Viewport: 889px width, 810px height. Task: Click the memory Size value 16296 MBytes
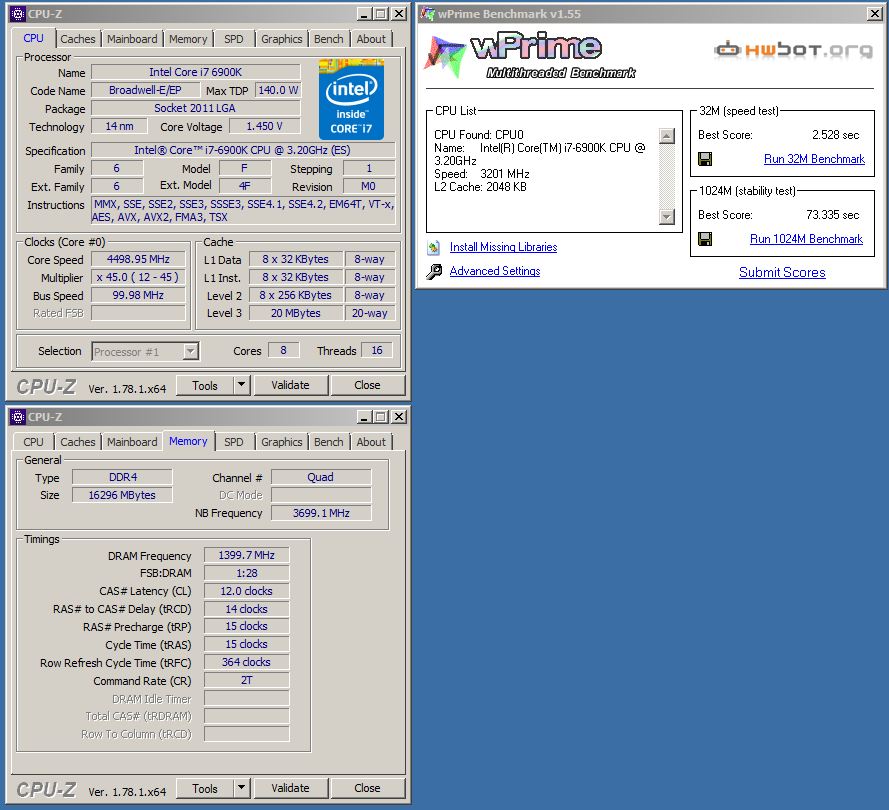click(122, 495)
